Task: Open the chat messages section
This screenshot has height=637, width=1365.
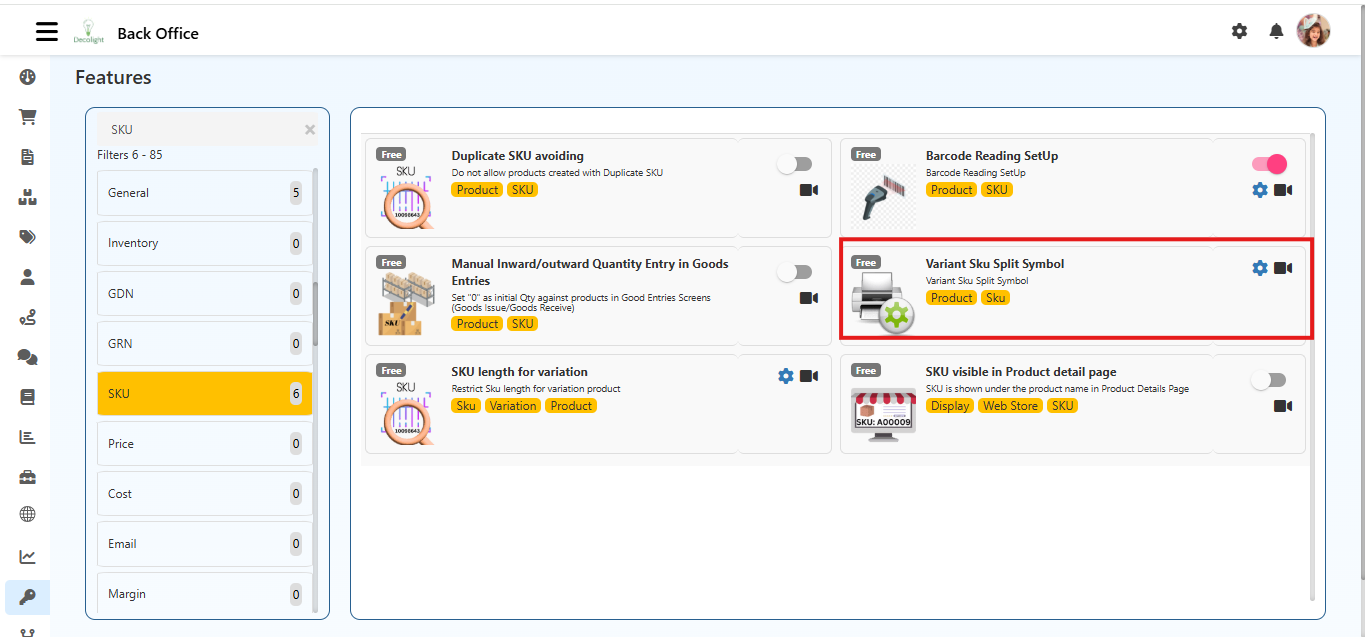Action: tap(27, 357)
